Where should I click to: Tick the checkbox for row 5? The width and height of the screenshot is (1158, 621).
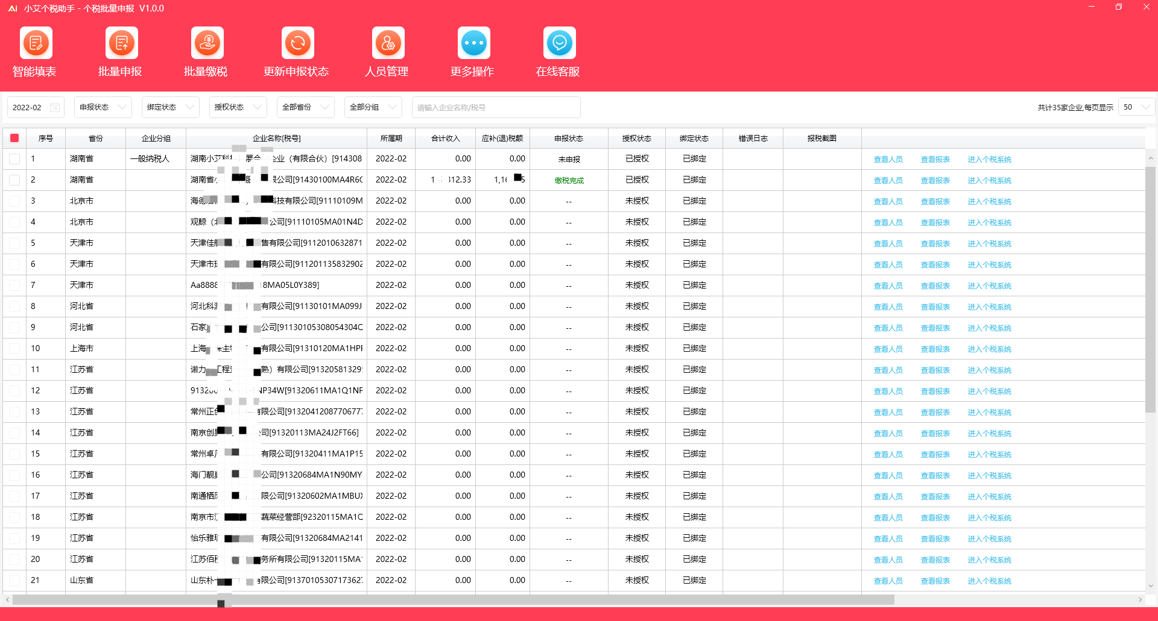point(14,243)
